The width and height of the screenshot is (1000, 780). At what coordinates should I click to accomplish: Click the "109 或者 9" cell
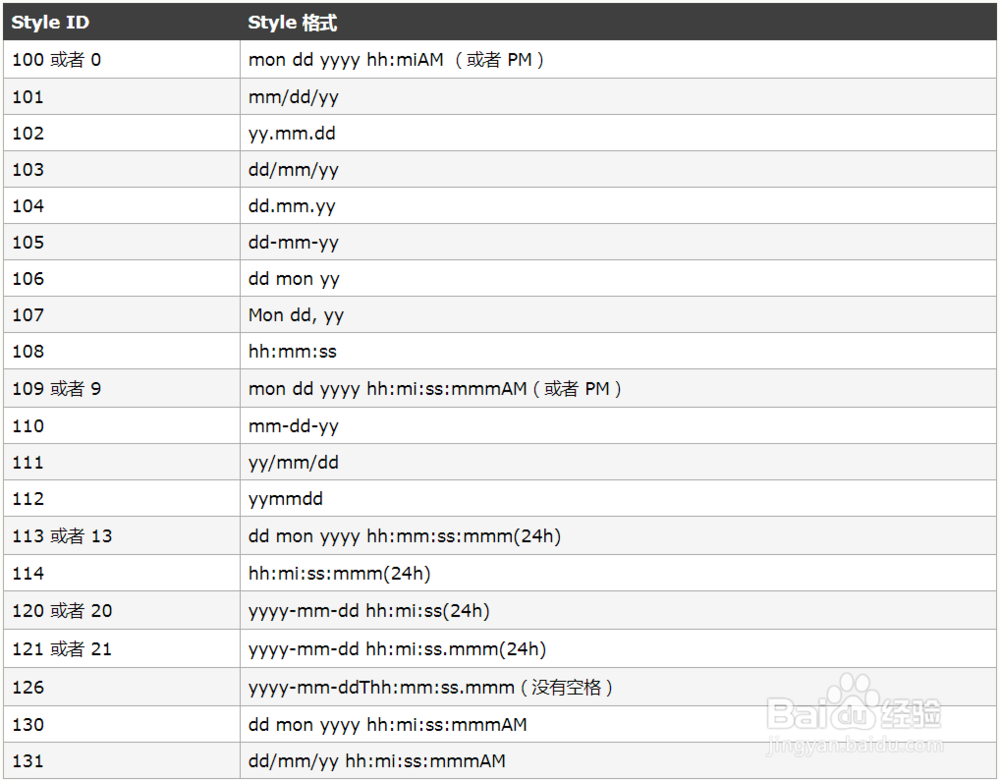click(56, 389)
